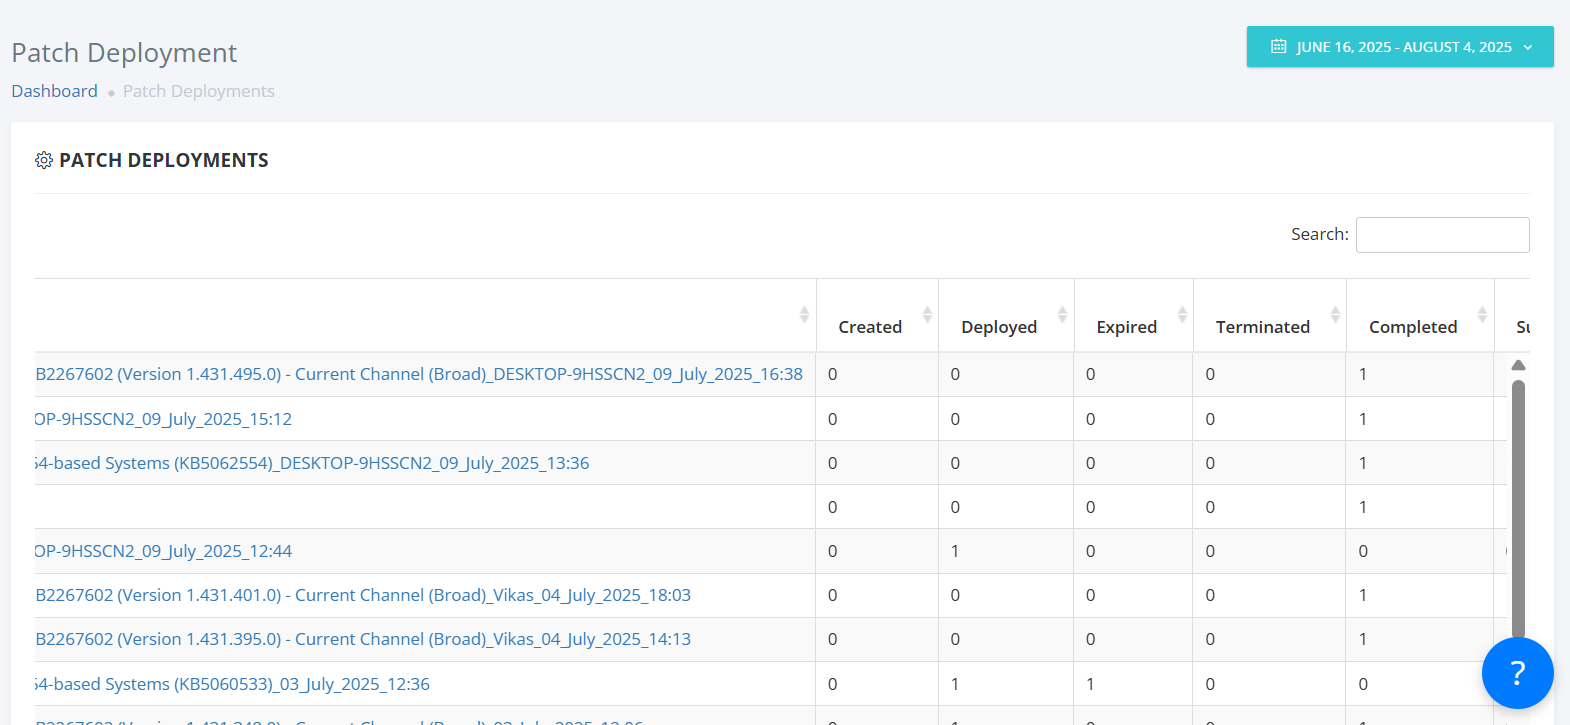Click the calendar icon in the date range button
The width and height of the screenshot is (1570, 725).
pyautogui.click(x=1278, y=47)
